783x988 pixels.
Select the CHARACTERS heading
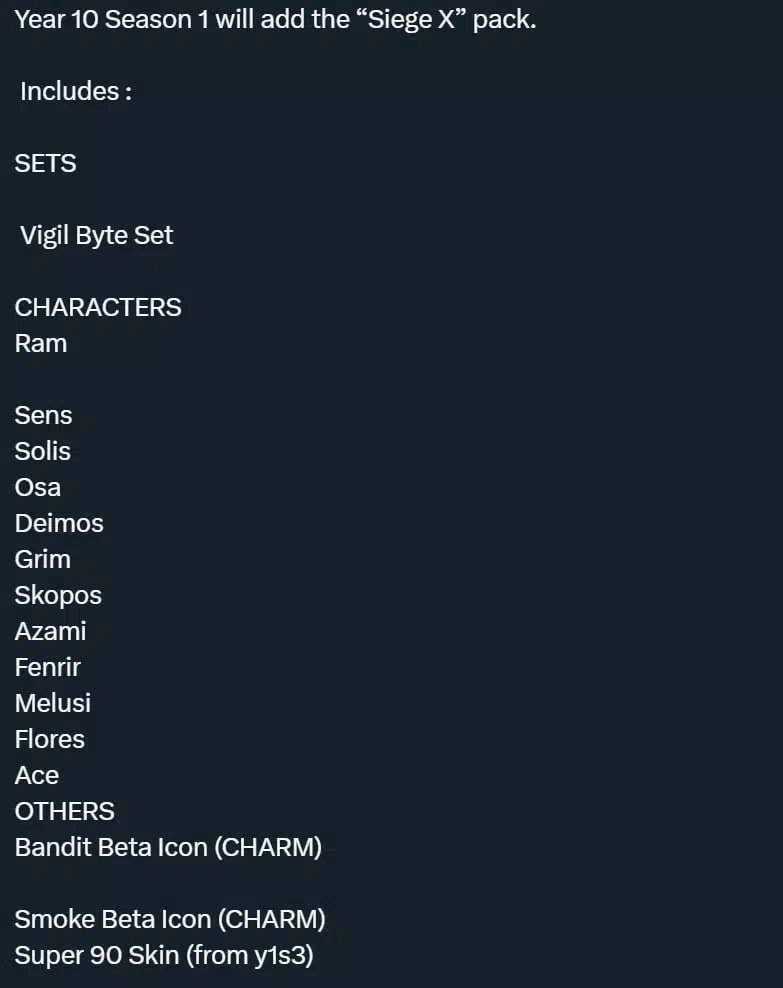(x=98, y=307)
